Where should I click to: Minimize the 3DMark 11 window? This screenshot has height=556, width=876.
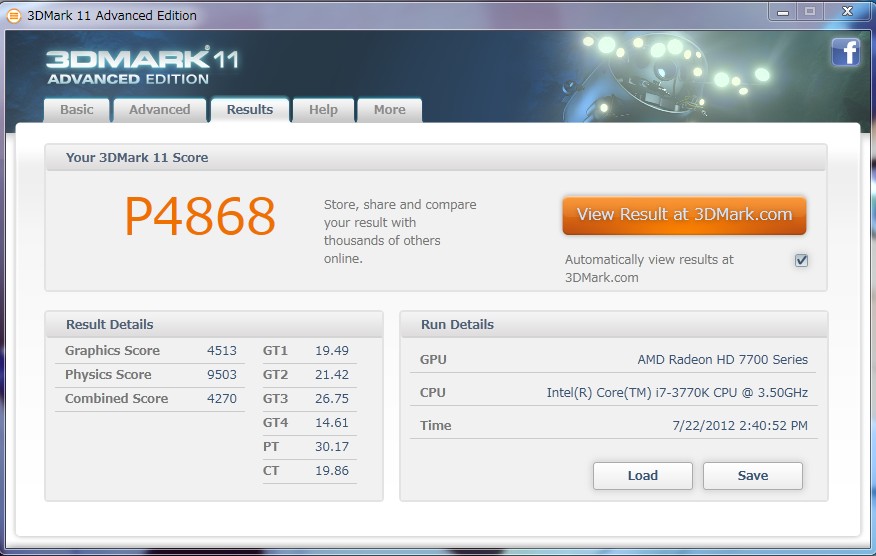point(783,12)
